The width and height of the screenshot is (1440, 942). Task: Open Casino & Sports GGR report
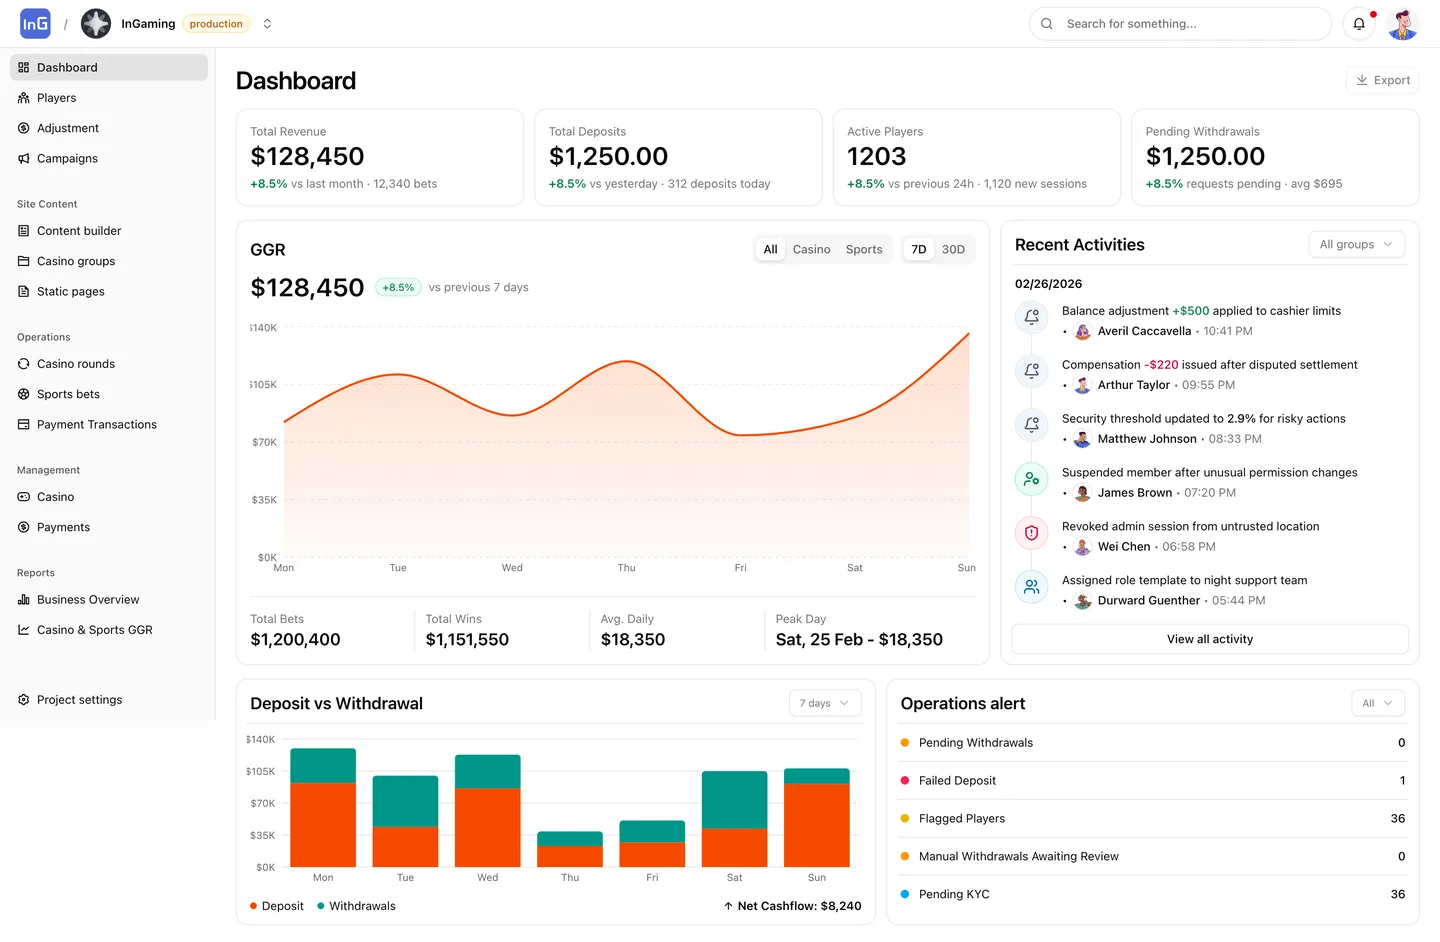point(94,630)
